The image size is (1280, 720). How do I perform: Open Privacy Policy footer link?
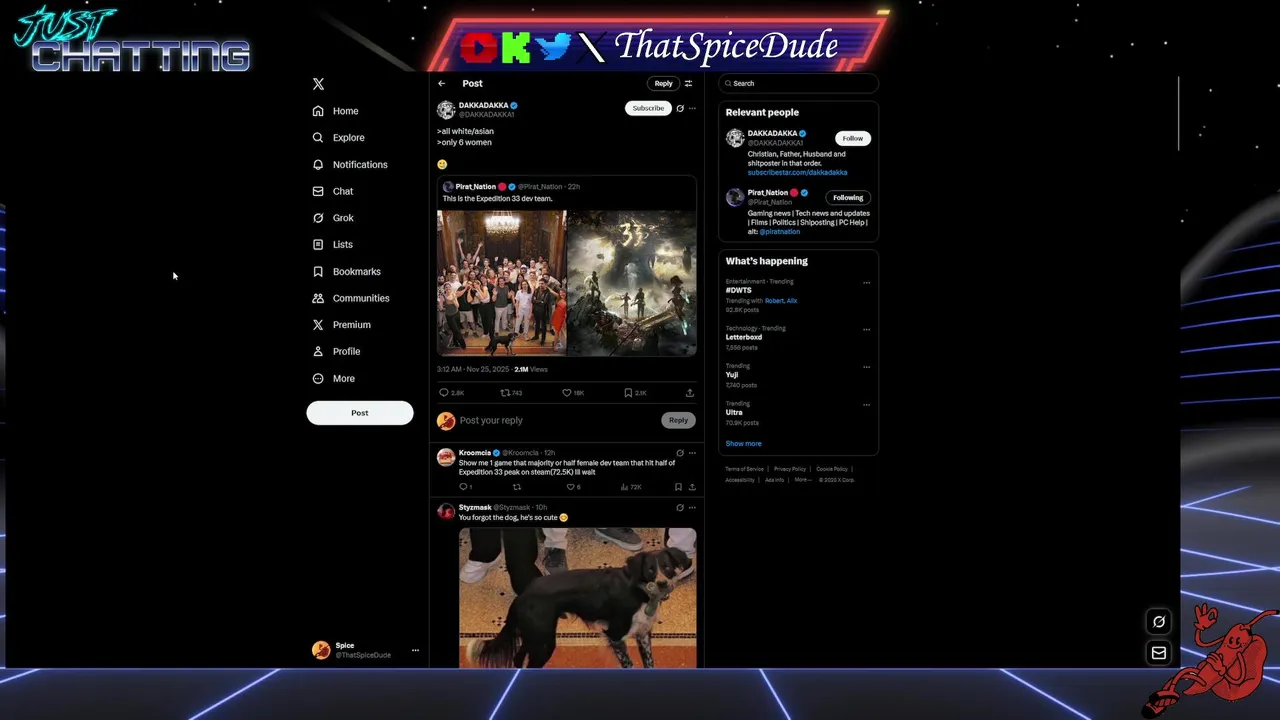pyautogui.click(x=789, y=469)
